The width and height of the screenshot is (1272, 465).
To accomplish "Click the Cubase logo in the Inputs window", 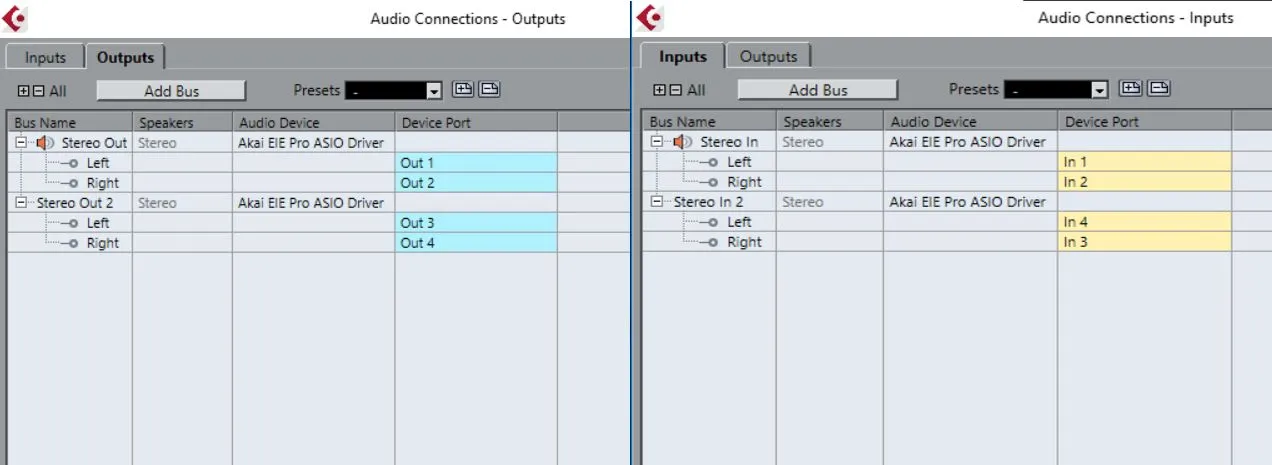I will [651, 18].
